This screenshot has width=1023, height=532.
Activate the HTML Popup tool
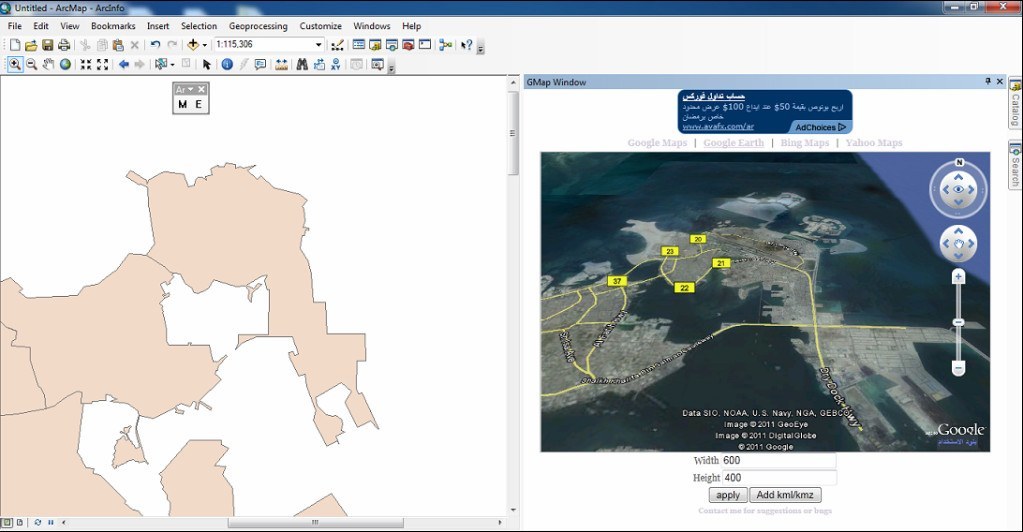(x=260, y=65)
